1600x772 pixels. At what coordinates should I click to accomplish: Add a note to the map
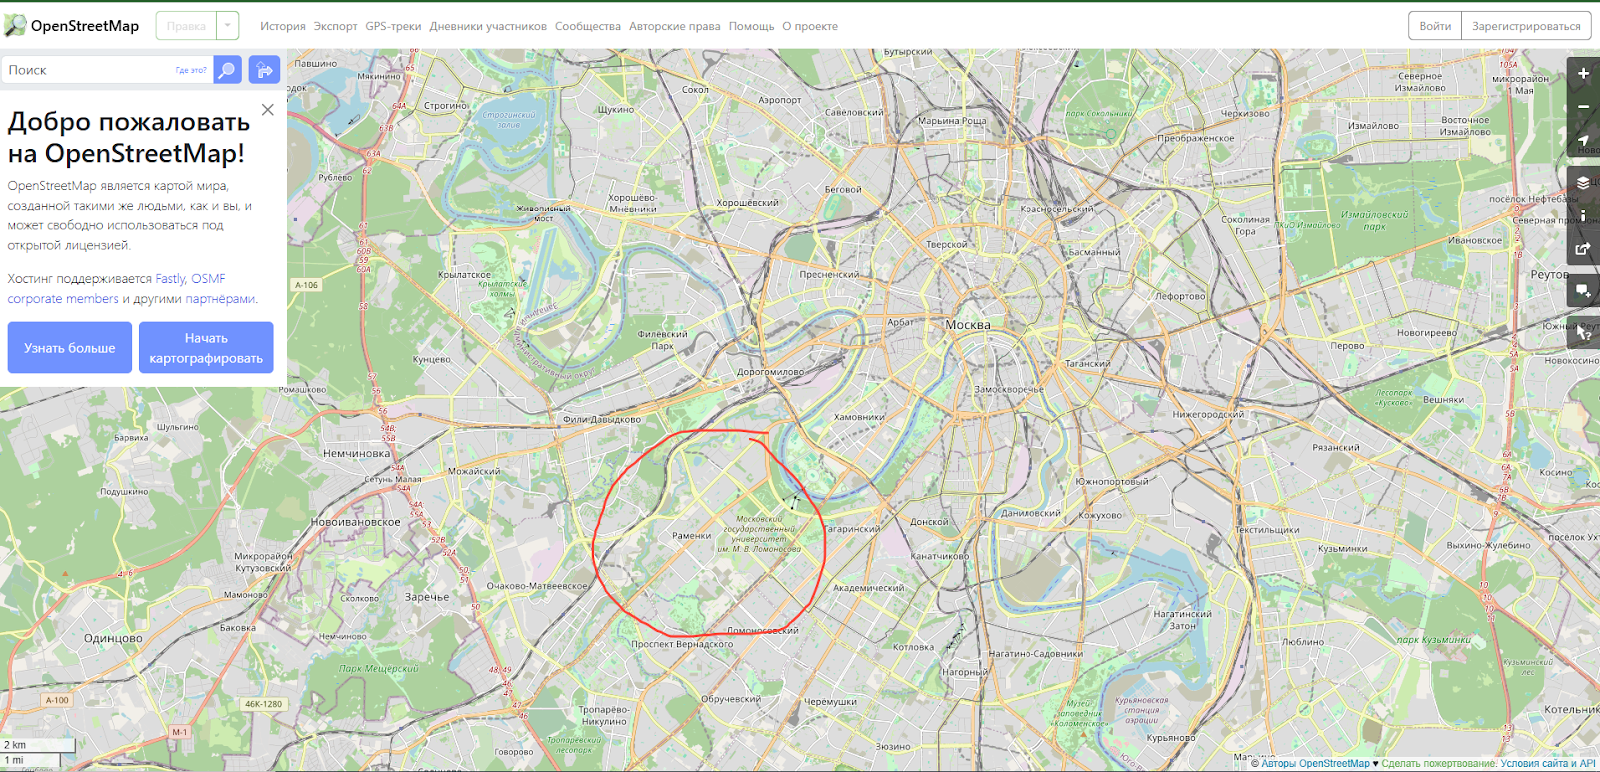point(1583,291)
